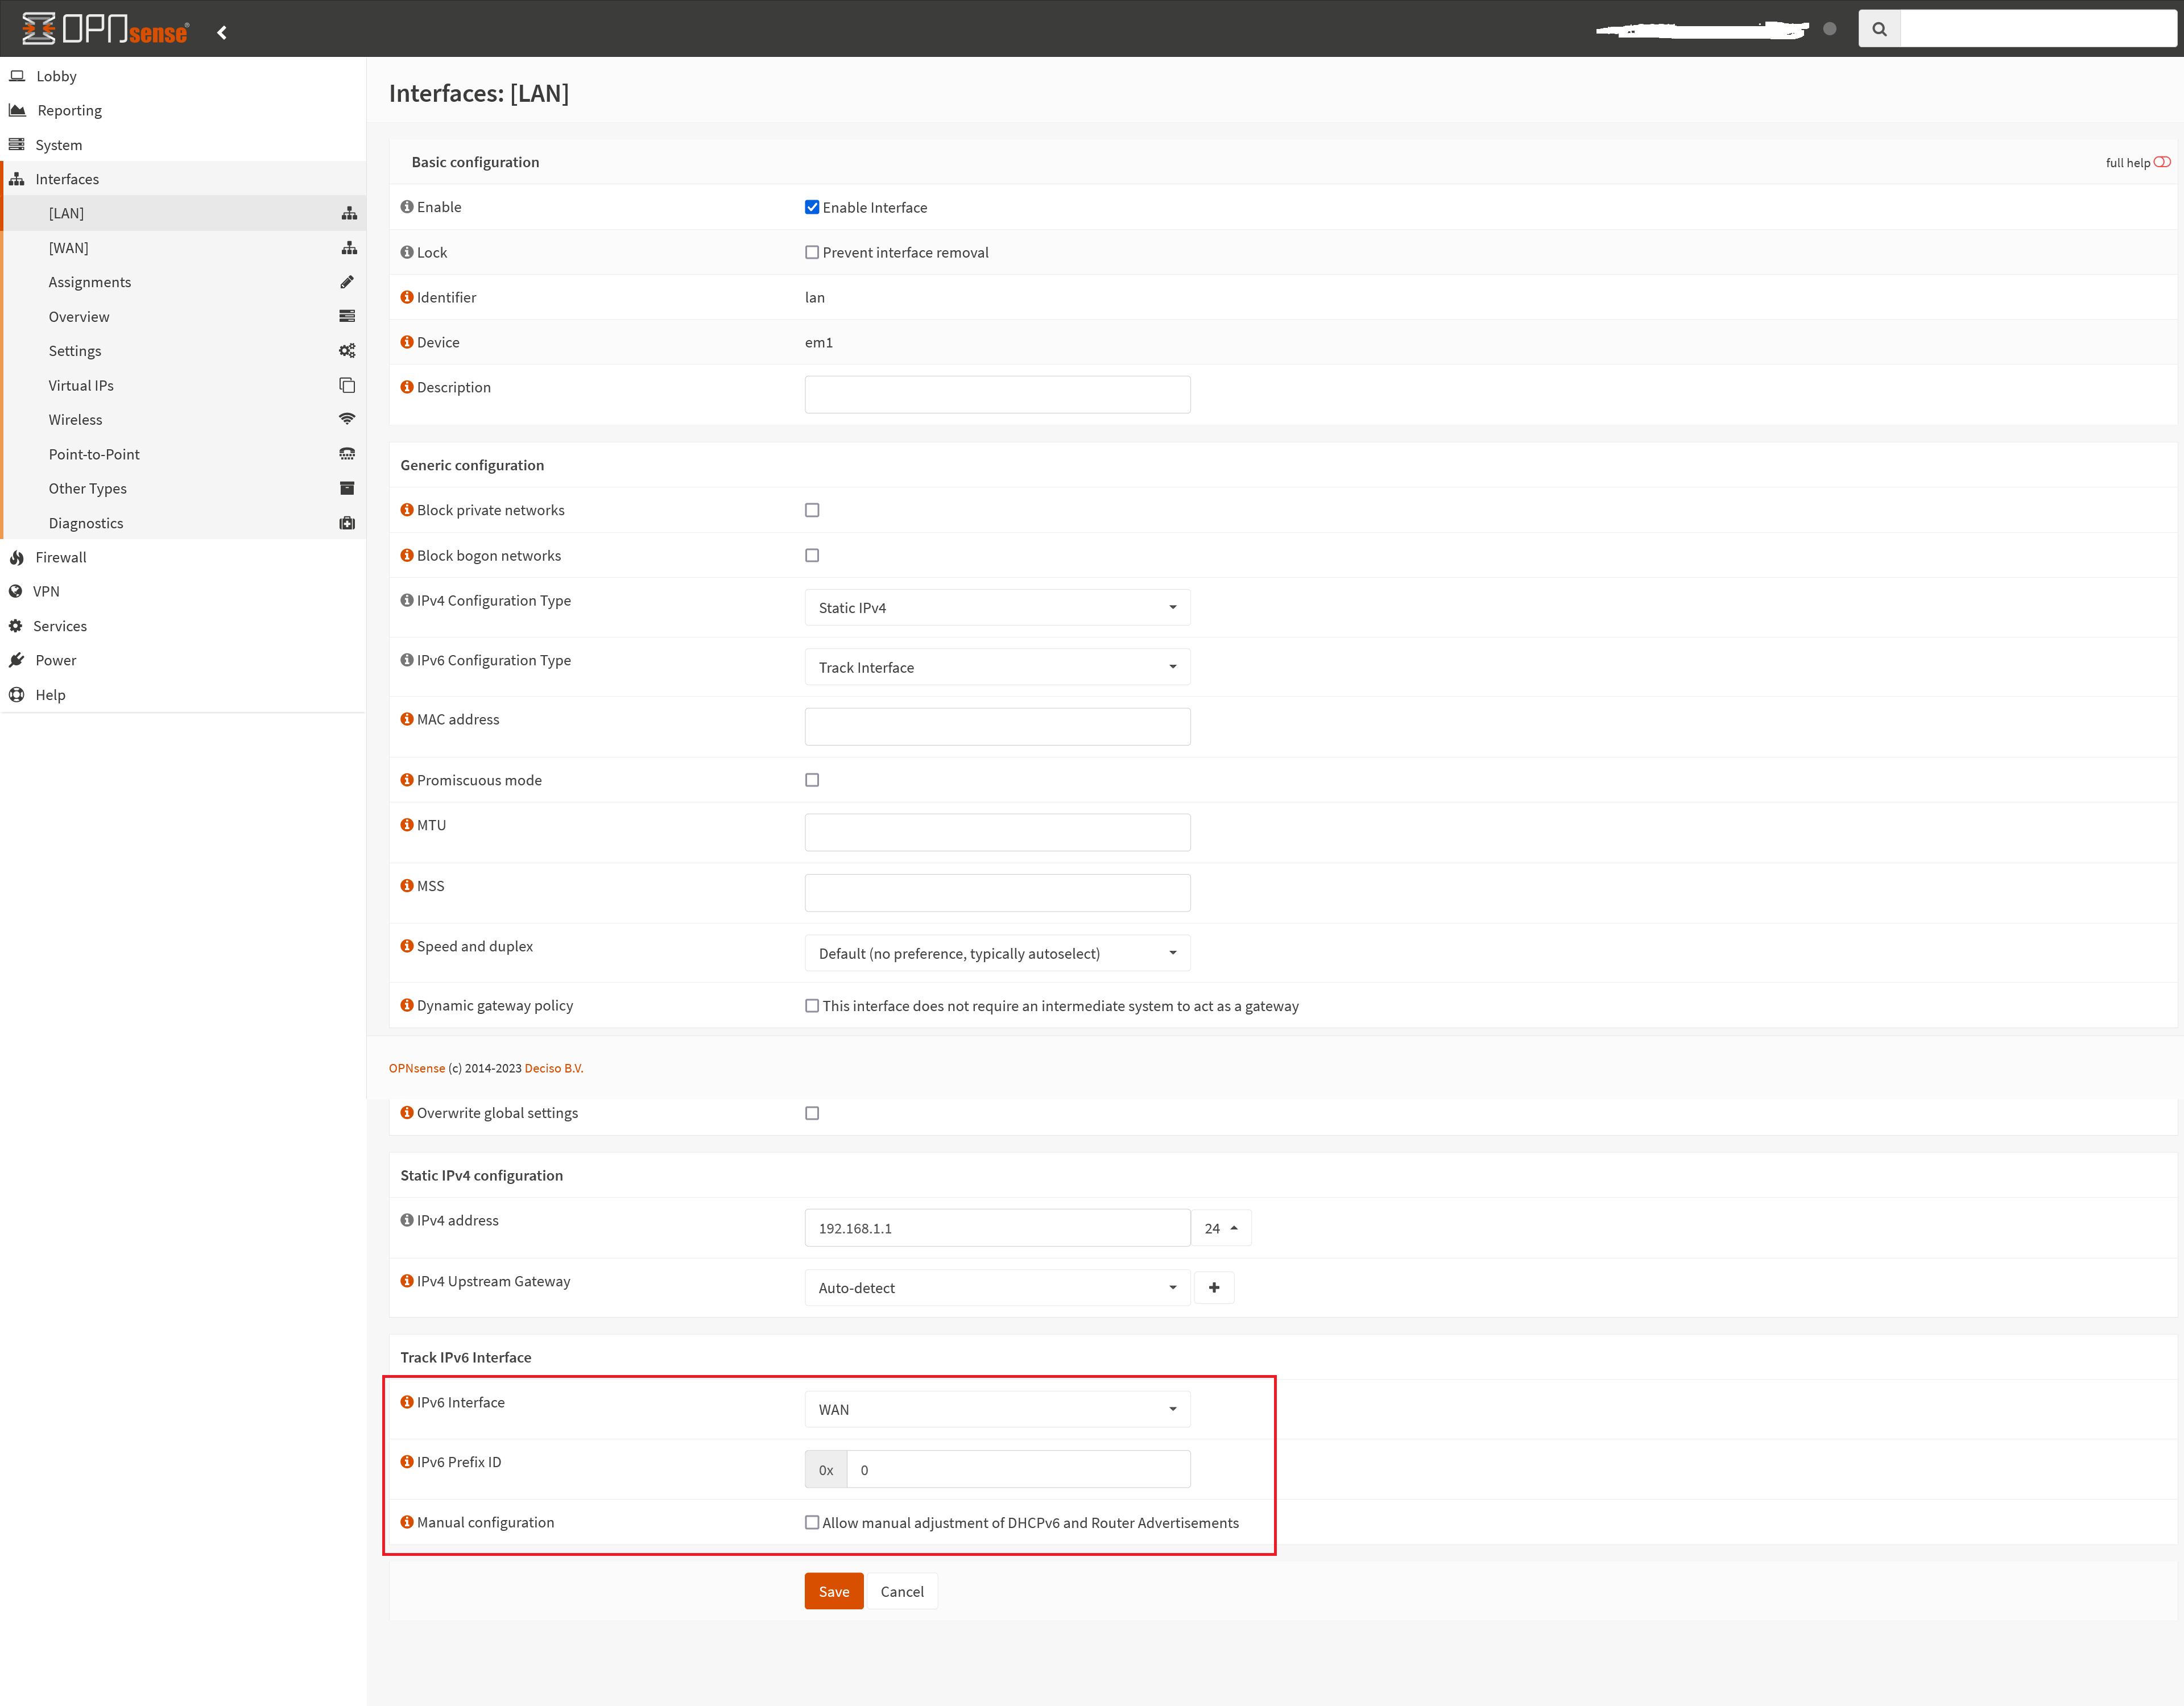The height and width of the screenshot is (1706, 2184).
Task: Click the plus icon beside Upstream Gateway
Action: pyautogui.click(x=1214, y=1288)
